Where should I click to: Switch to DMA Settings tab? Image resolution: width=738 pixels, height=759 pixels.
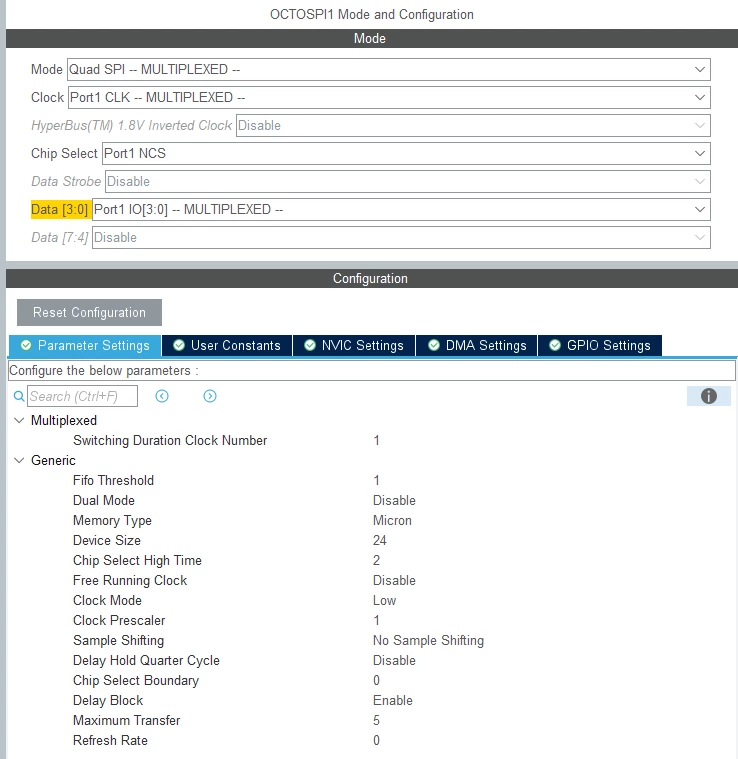point(477,346)
